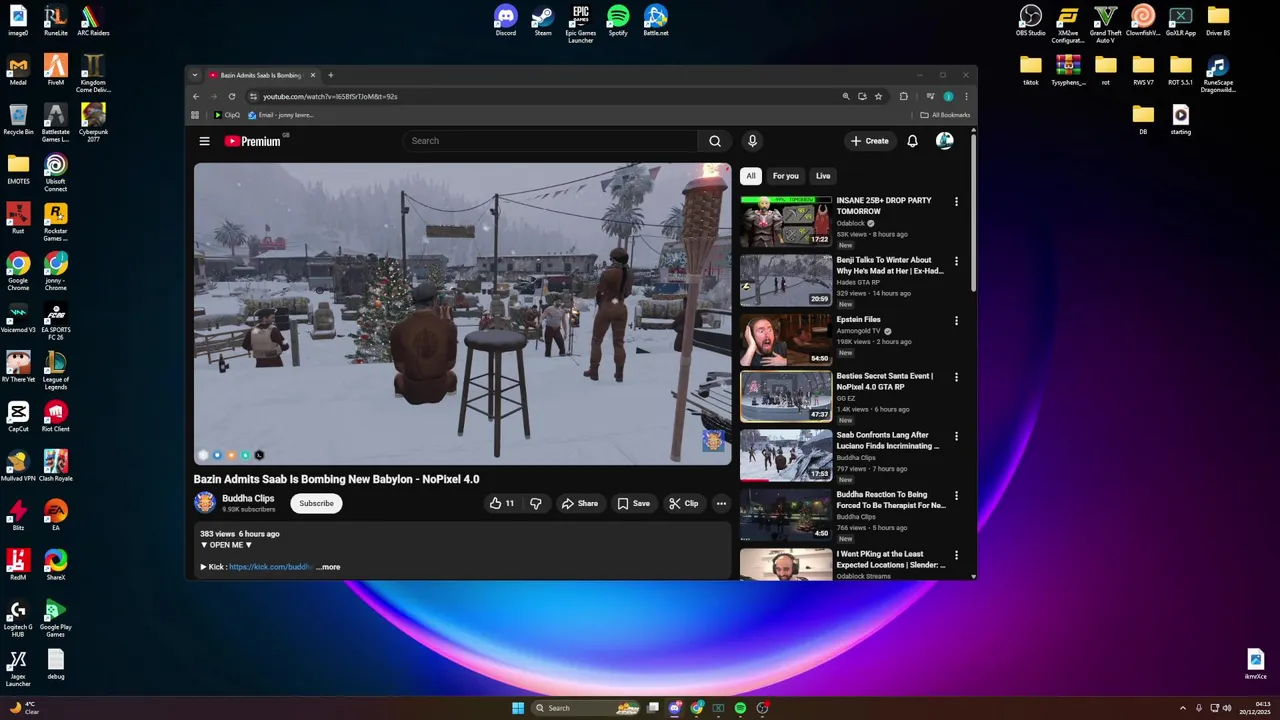Screen dimensions: 1280x720
Task: Open the YouTube account avatar menu
Action: pyautogui.click(x=944, y=141)
